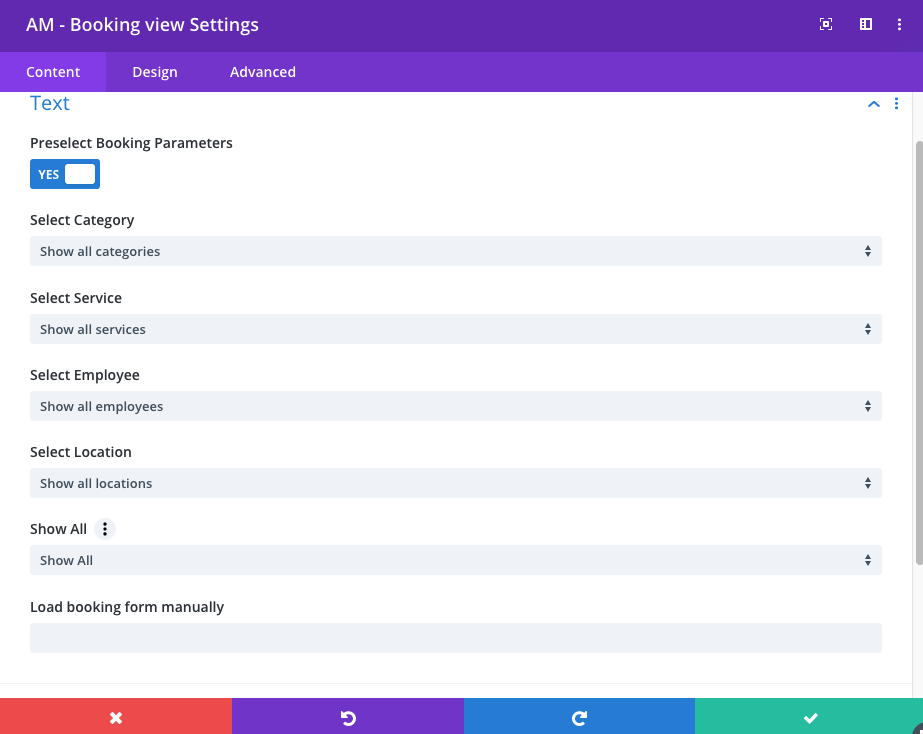Viewport: 923px width, 734px height.
Task: Open the Select Service dropdown
Action: pos(455,329)
